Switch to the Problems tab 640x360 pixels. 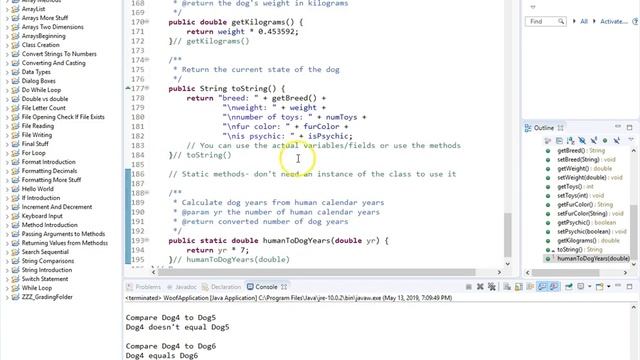(x=144, y=287)
